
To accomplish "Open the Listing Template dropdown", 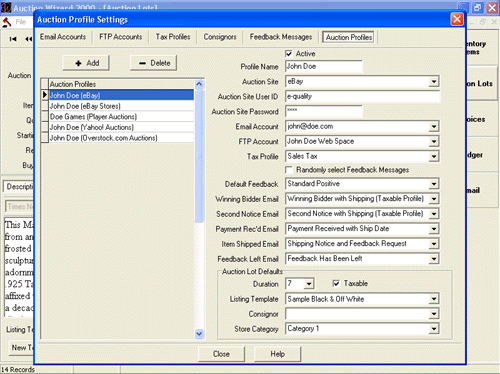I will [434, 299].
